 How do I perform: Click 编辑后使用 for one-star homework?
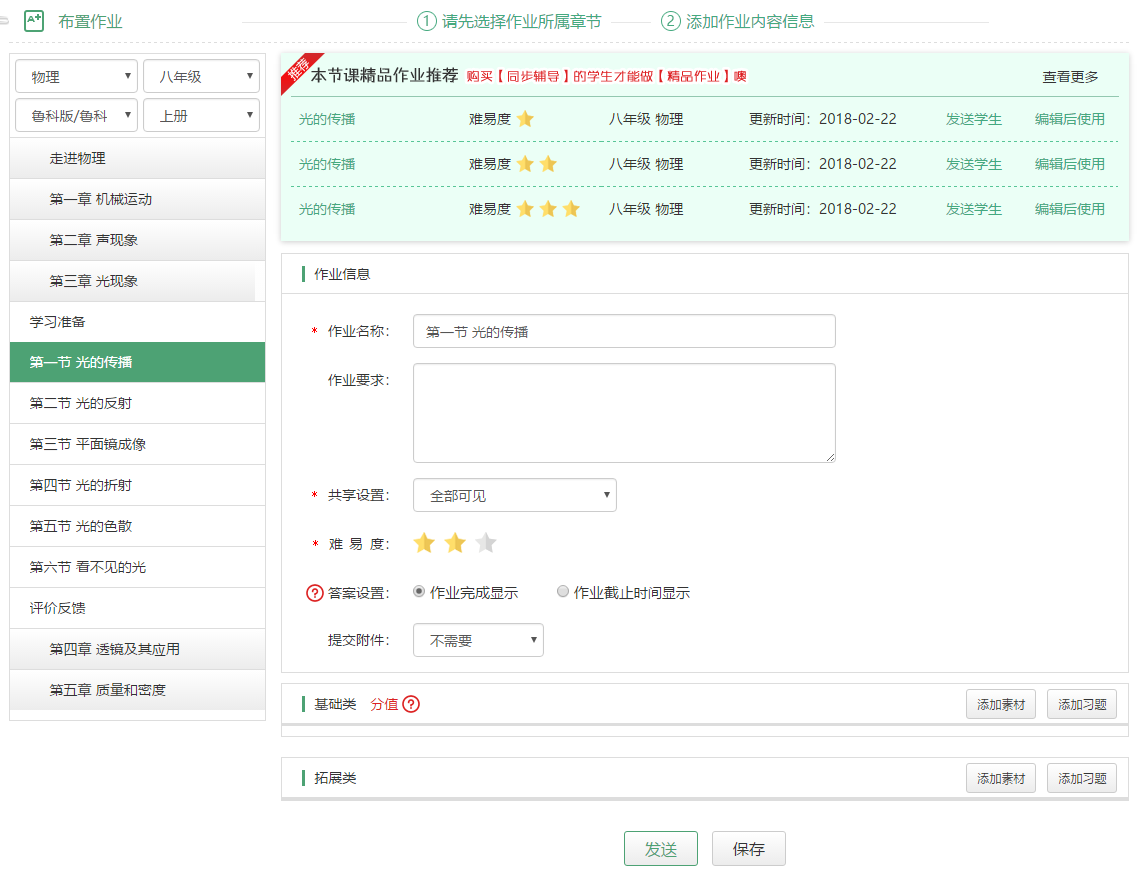[1069, 118]
